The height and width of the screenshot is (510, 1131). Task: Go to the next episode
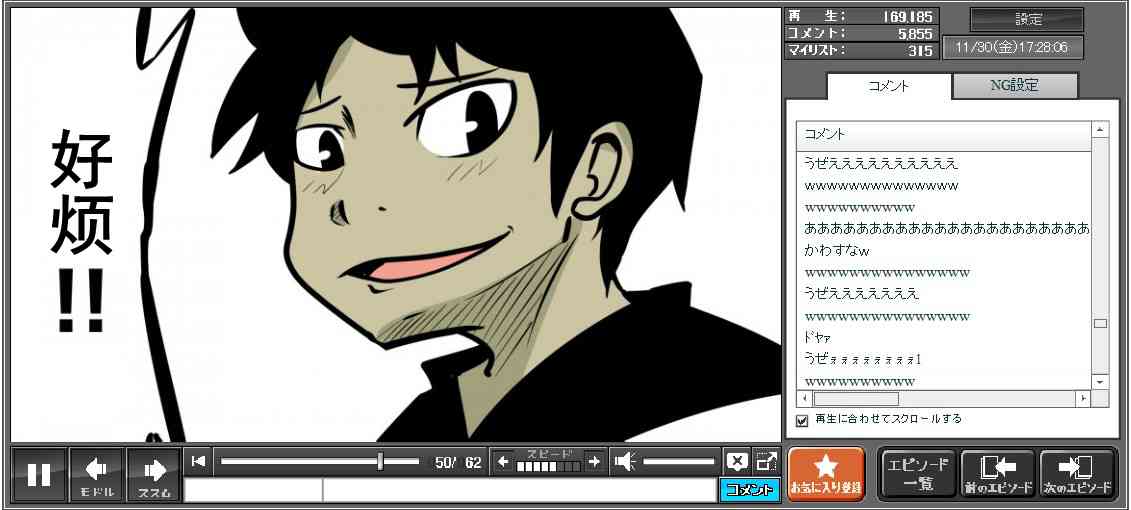tap(1077, 473)
